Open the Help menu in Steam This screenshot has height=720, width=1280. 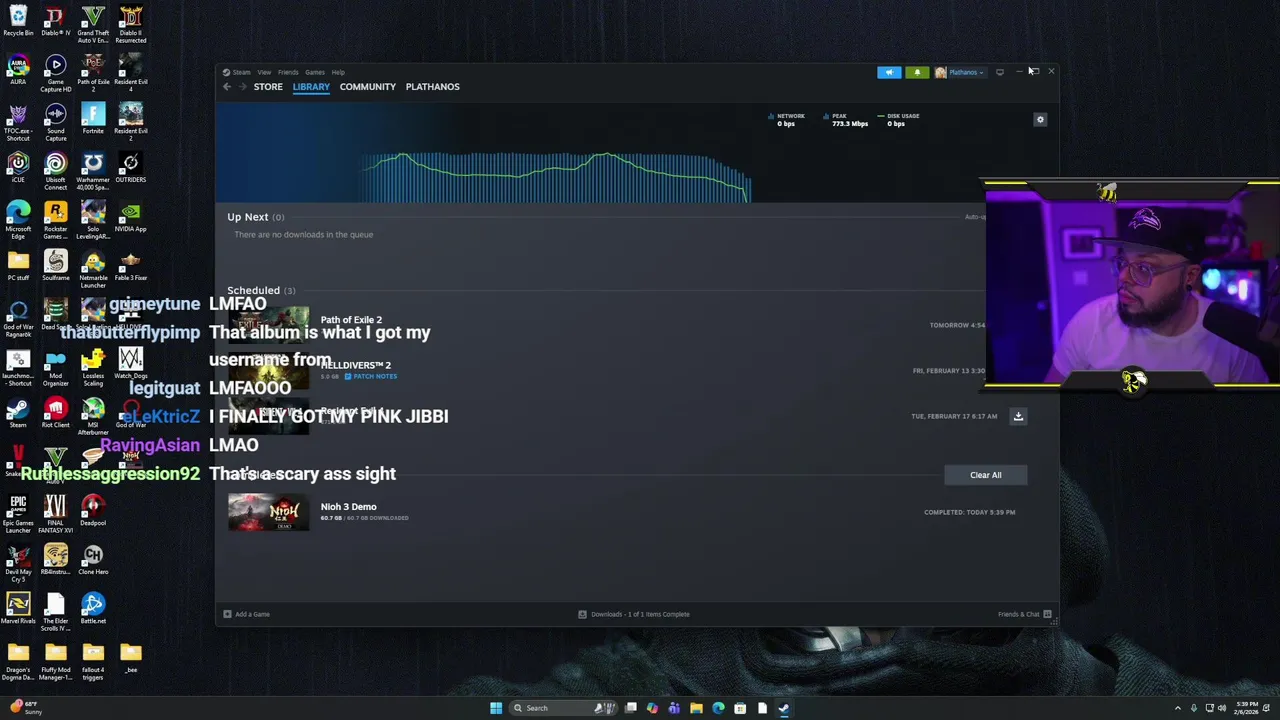point(338,72)
